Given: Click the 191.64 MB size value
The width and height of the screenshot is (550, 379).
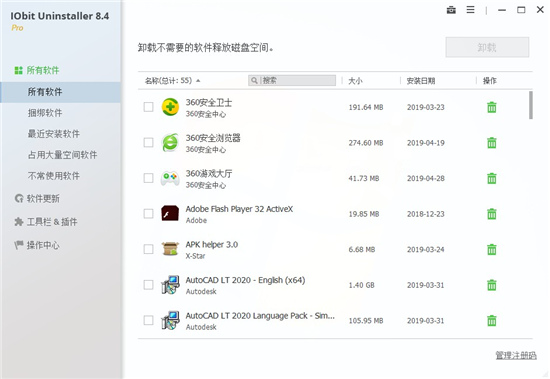Looking at the screenshot, I should tap(366, 107).
